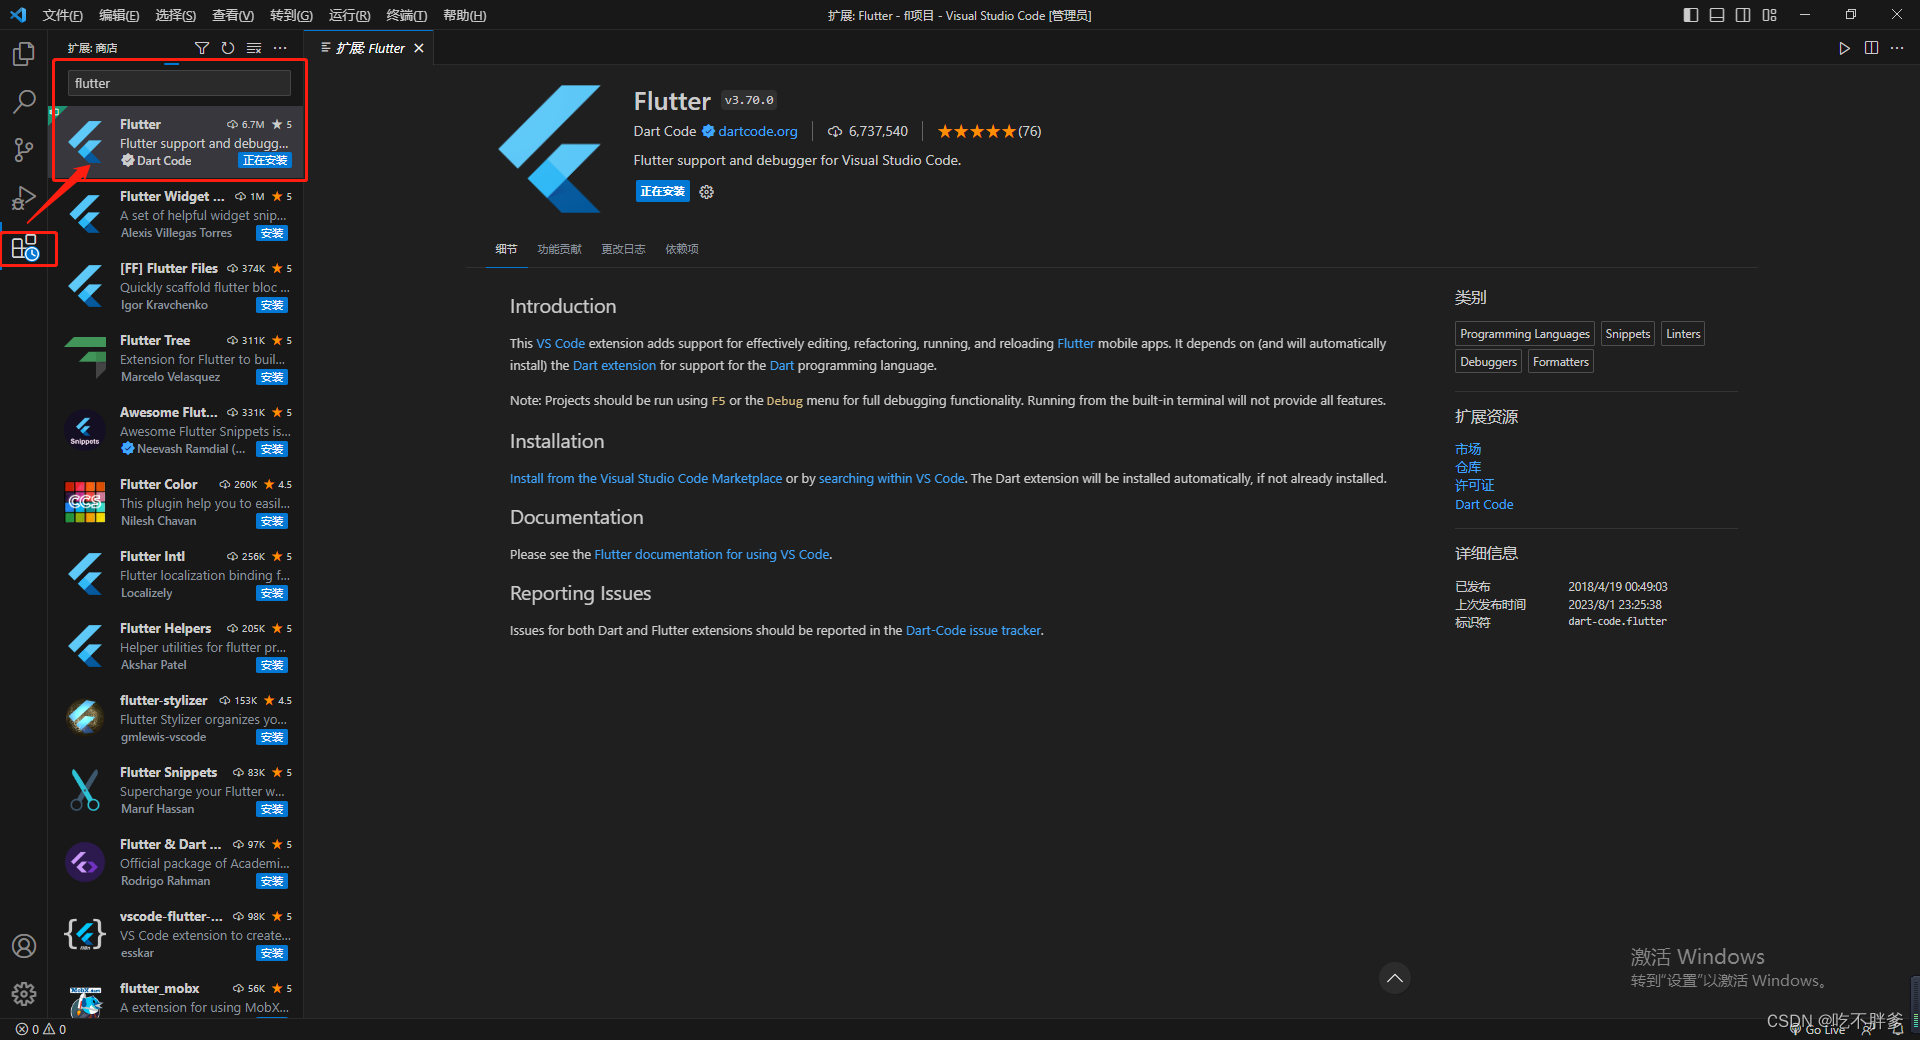1920x1040 pixels.
Task: Select vscode-flutter extension in results
Action: [x=177, y=935]
